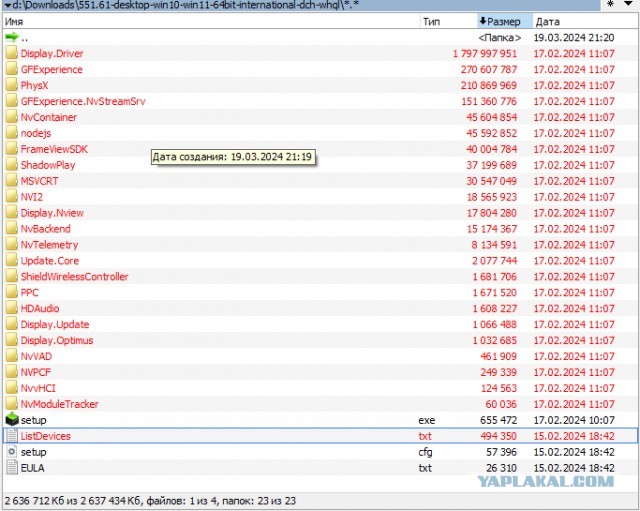The image size is (640, 511).
Task: Click the <Папка> label in parent row
Action: coord(500,38)
